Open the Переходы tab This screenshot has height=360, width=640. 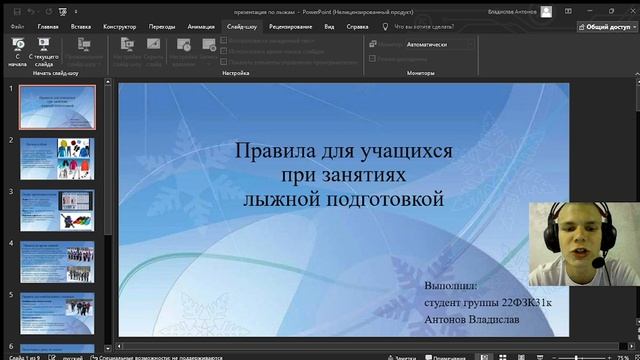point(162,27)
